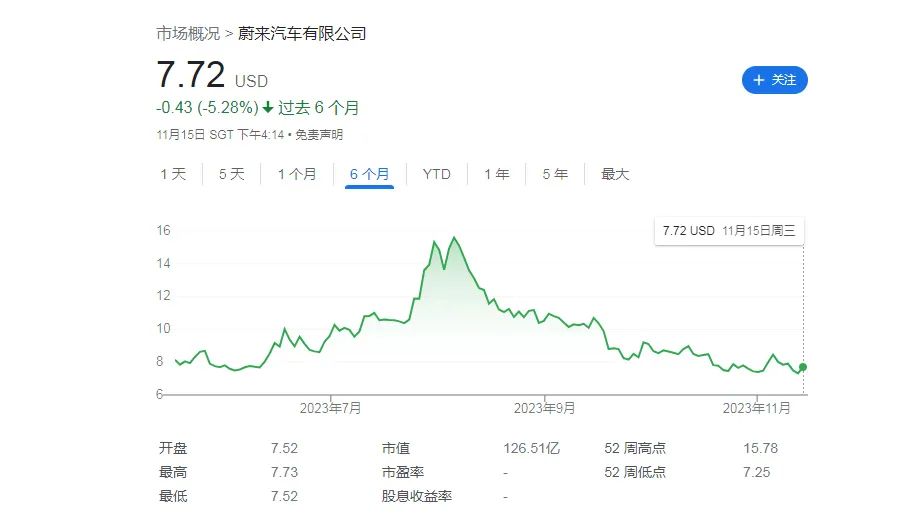The image size is (921, 518).
Task: Select the 最大 range tab
Action: click(615, 174)
